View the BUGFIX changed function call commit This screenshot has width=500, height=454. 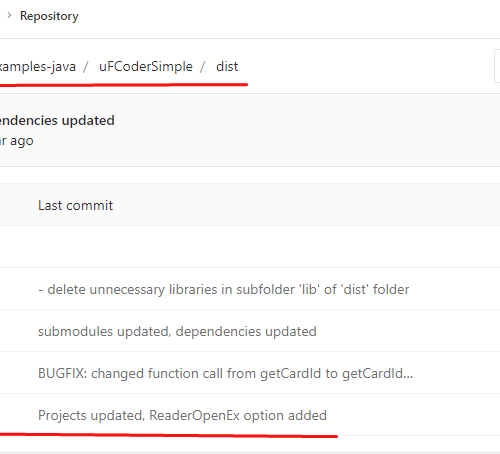225,373
